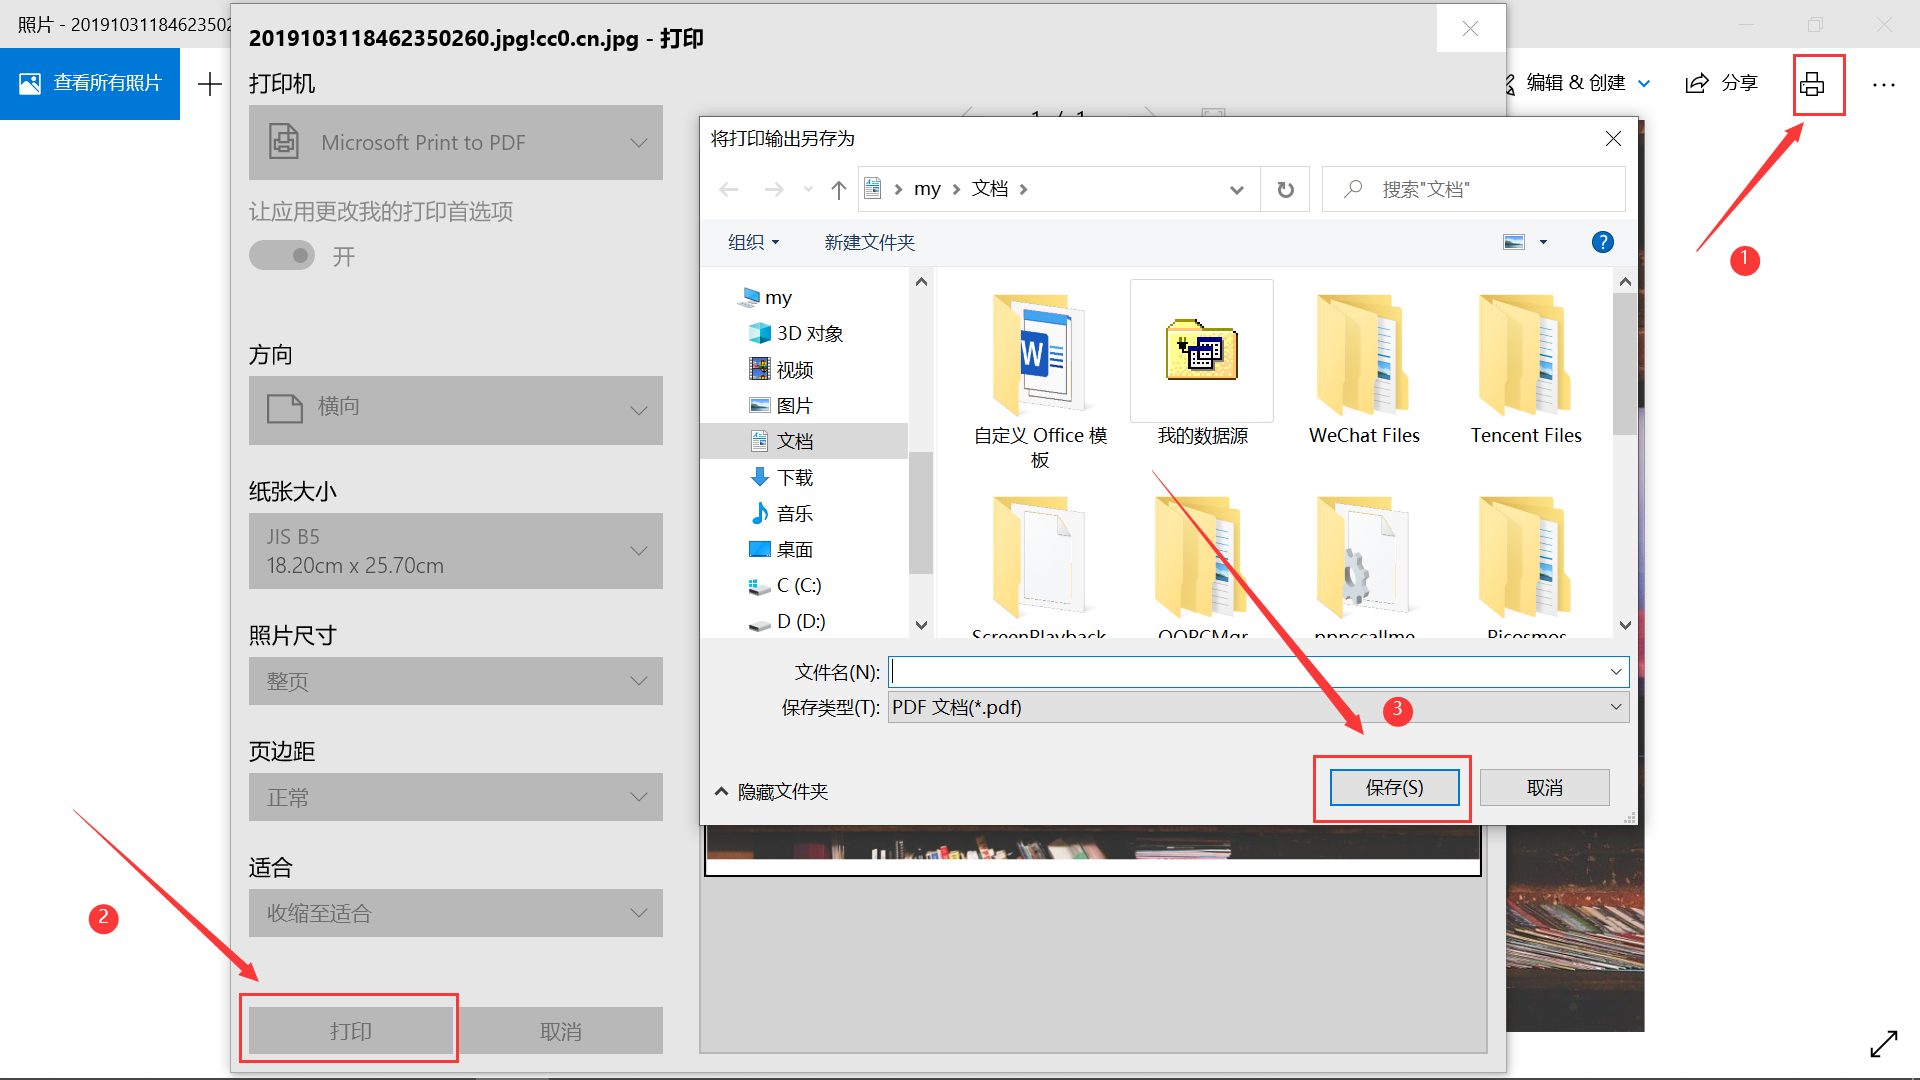1920x1080 pixels.
Task: Click the 打印 button in print dialog
Action: click(351, 1030)
